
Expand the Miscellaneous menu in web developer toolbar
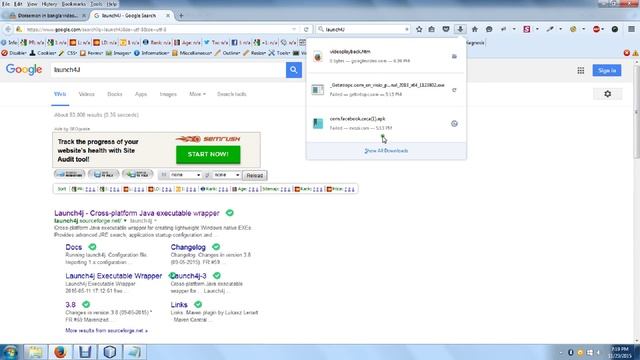click(x=192, y=53)
